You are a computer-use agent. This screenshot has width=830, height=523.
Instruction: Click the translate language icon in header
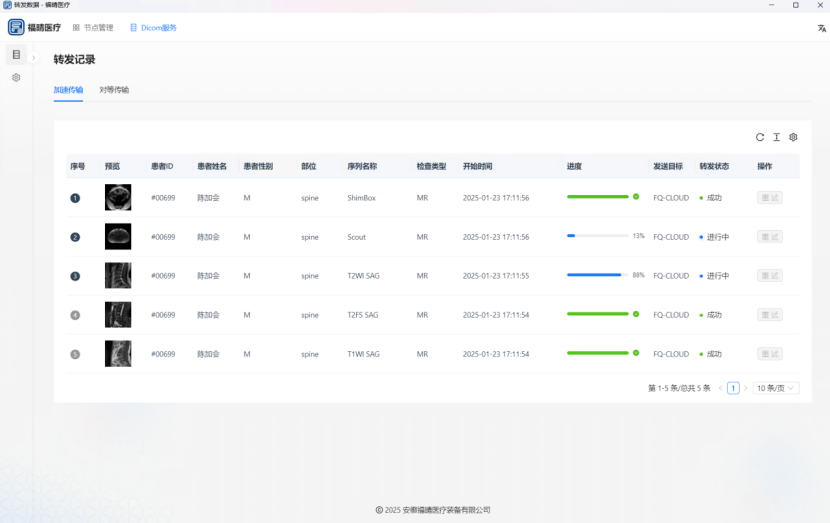click(x=821, y=28)
